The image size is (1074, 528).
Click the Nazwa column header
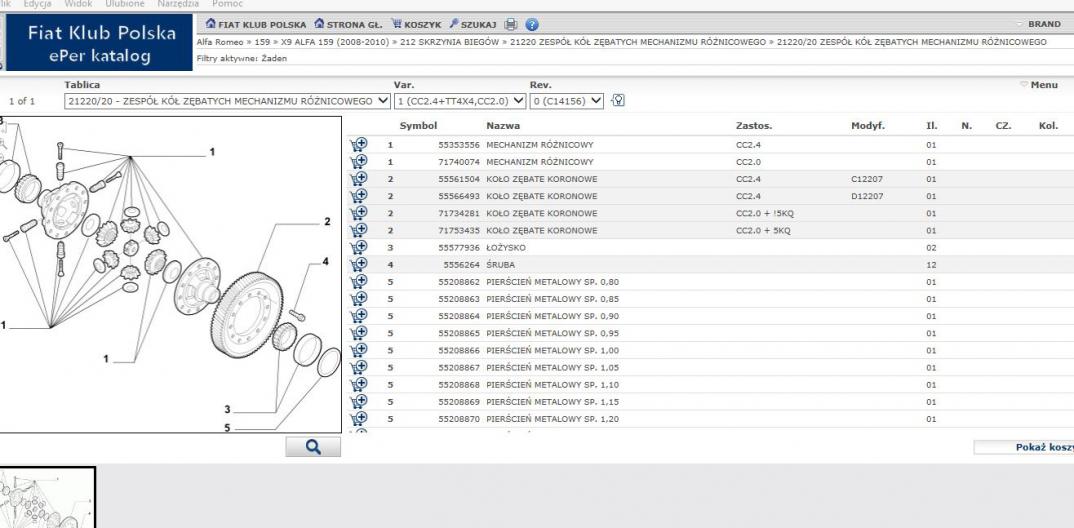click(x=503, y=126)
